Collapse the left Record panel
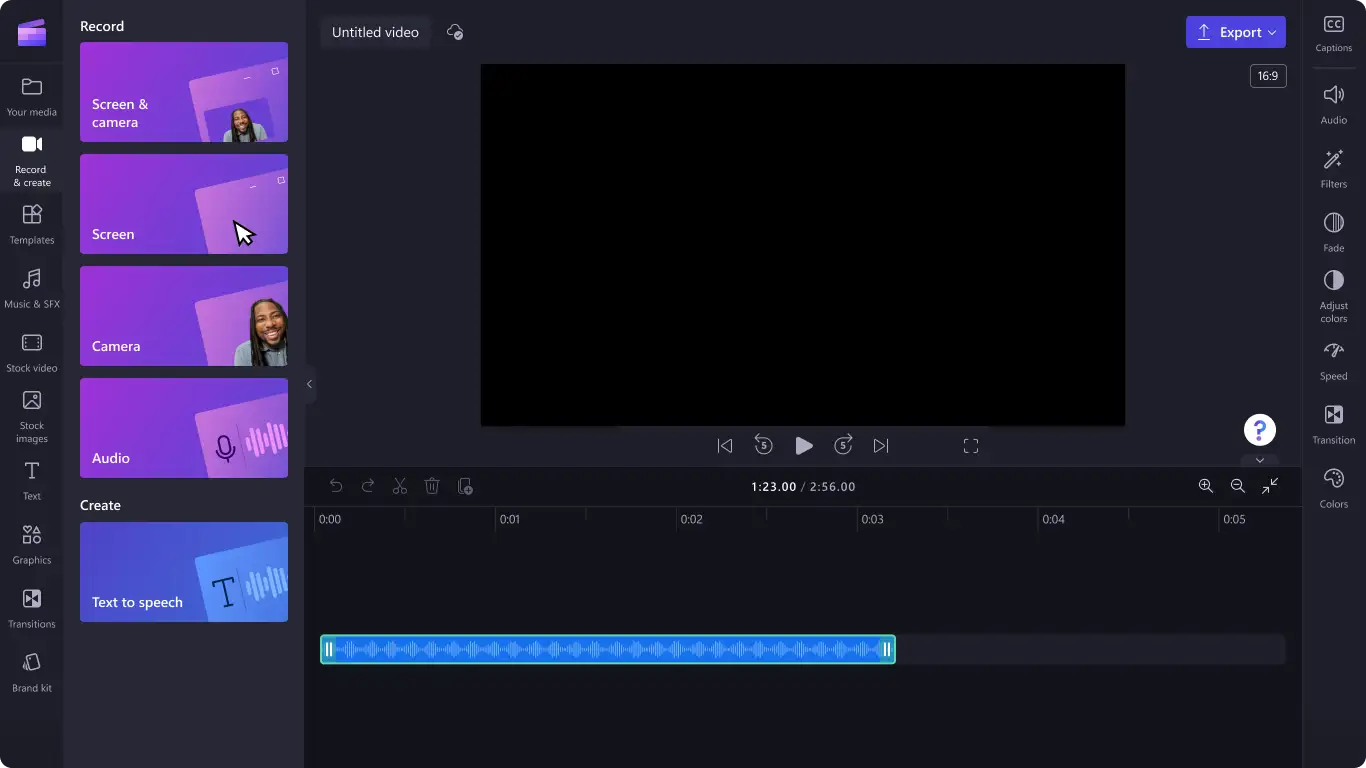 pos(309,384)
